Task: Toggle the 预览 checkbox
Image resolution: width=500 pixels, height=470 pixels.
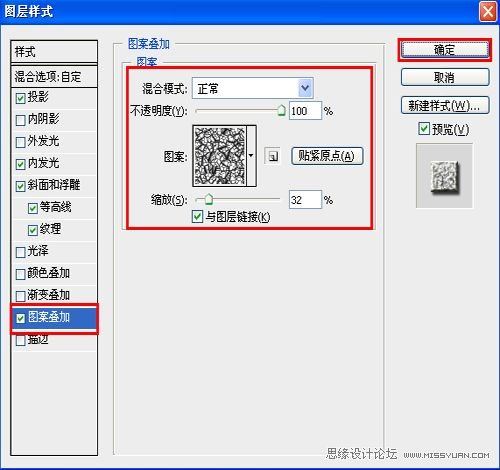Action: tap(424, 129)
